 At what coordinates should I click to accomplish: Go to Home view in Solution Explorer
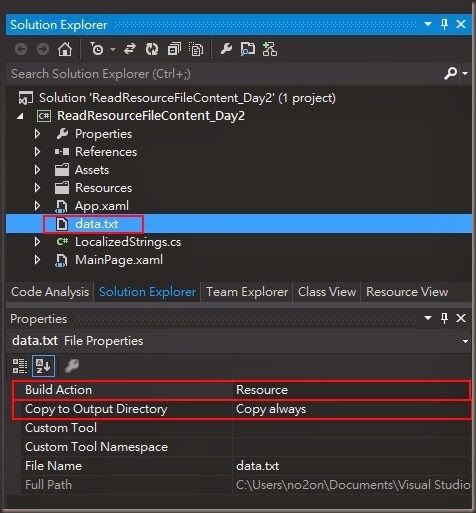pyautogui.click(x=65, y=49)
